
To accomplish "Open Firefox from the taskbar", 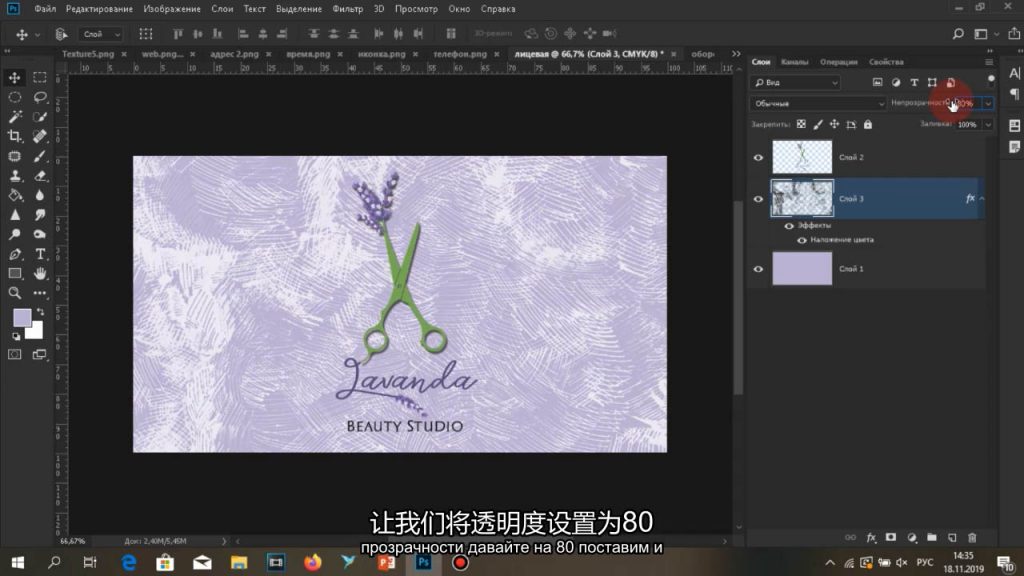I will 313,562.
